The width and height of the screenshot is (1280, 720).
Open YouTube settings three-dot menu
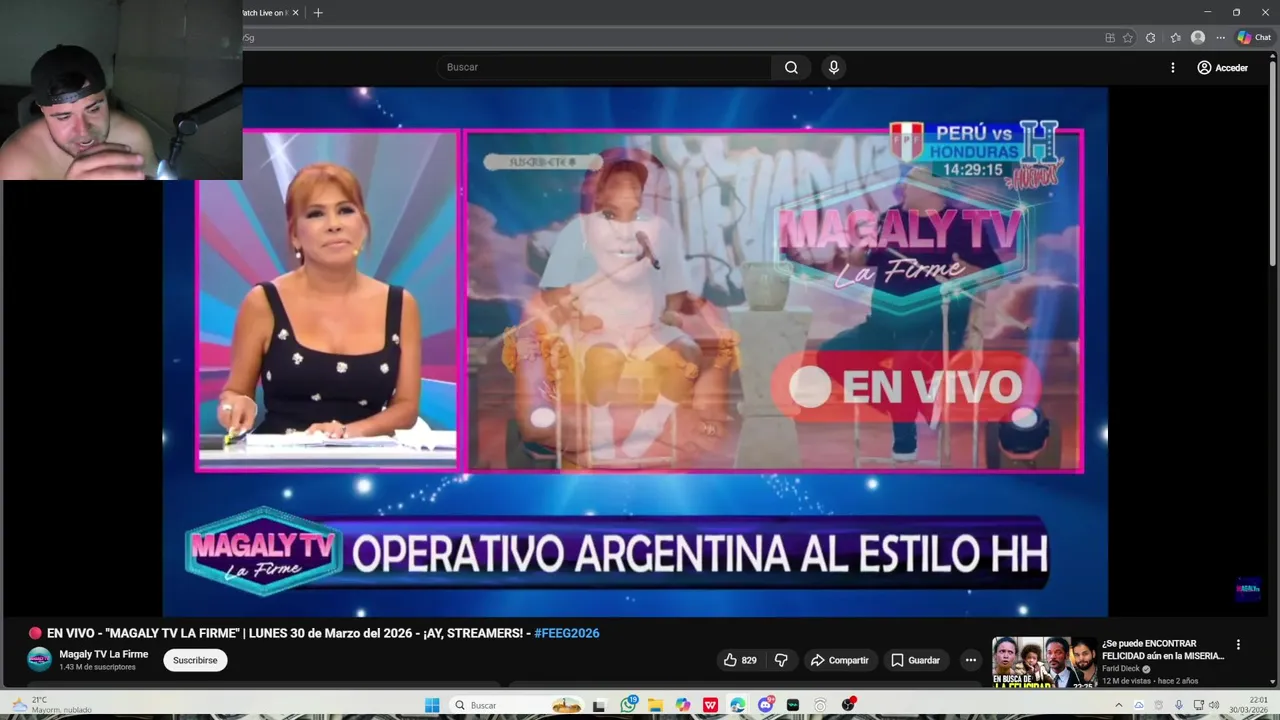pos(1173,67)
